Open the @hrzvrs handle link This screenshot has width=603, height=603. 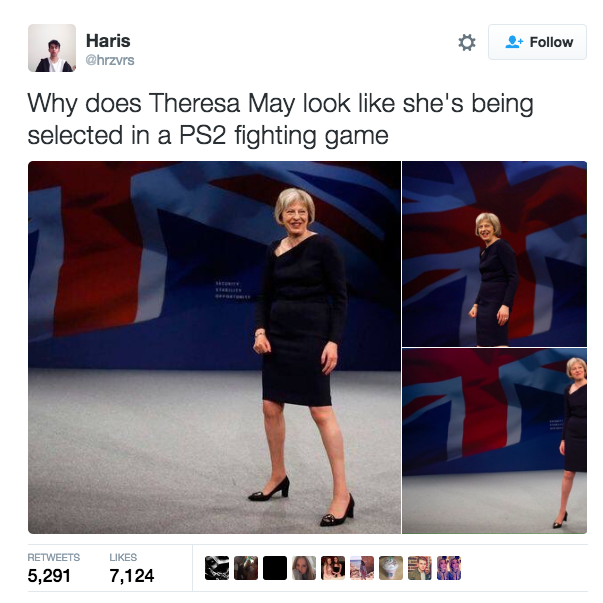point(110,60)
